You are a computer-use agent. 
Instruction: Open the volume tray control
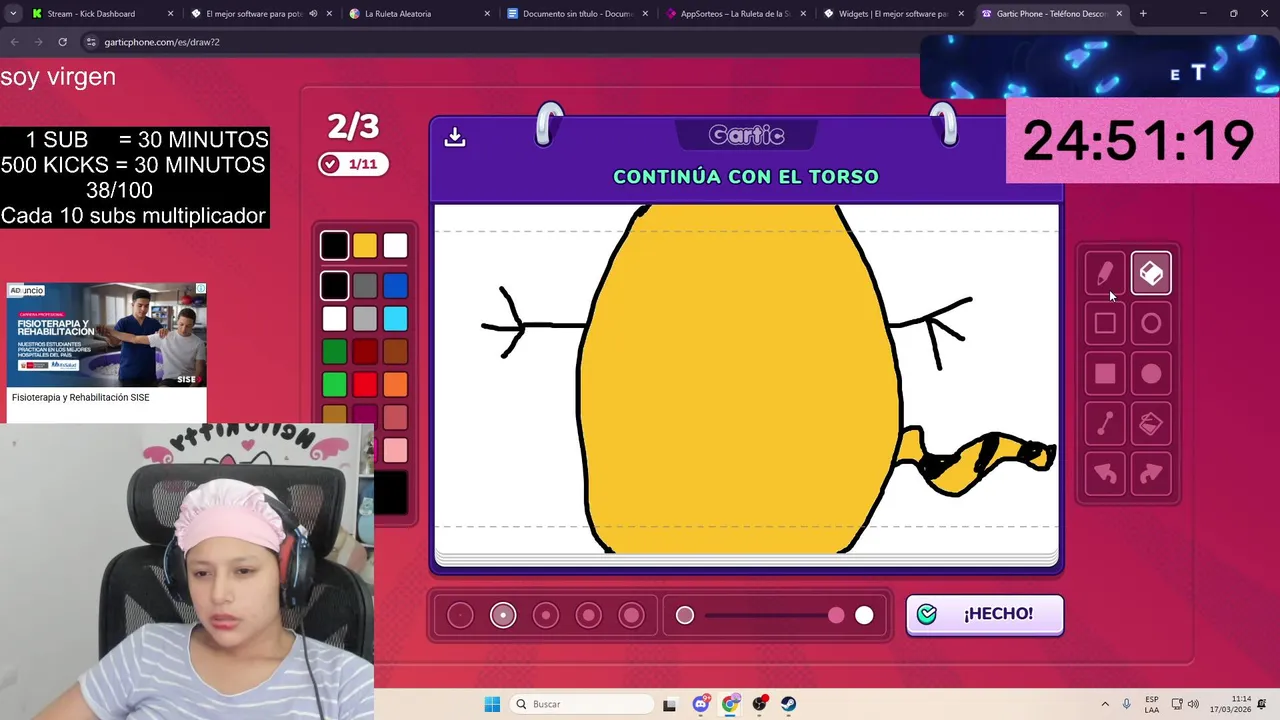[x=1193, y=704]
